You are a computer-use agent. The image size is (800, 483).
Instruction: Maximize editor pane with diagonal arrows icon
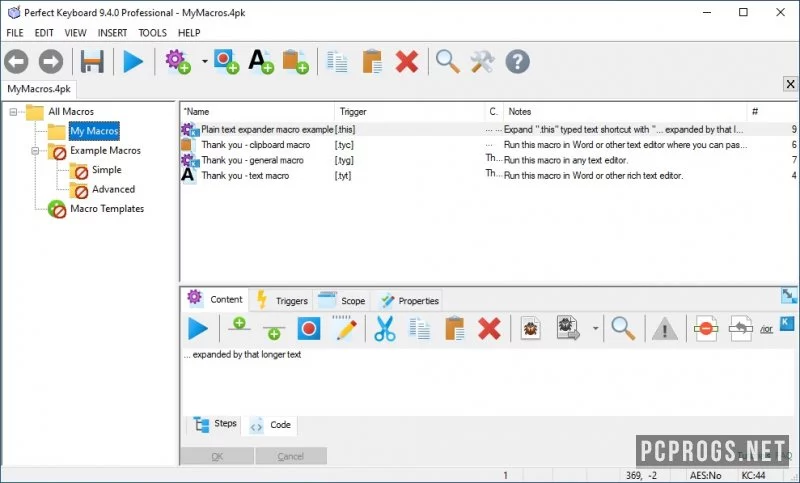click(789, 295)
